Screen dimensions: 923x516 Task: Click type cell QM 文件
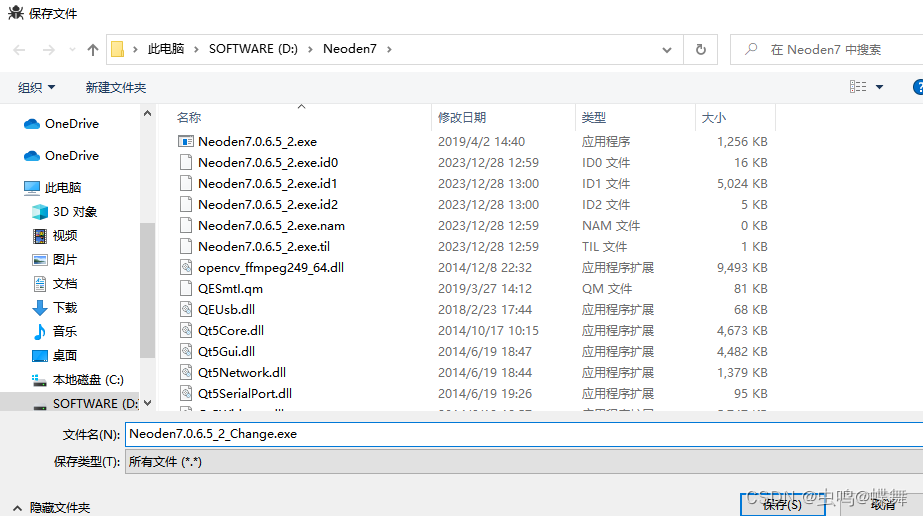[x=606, y=289]
